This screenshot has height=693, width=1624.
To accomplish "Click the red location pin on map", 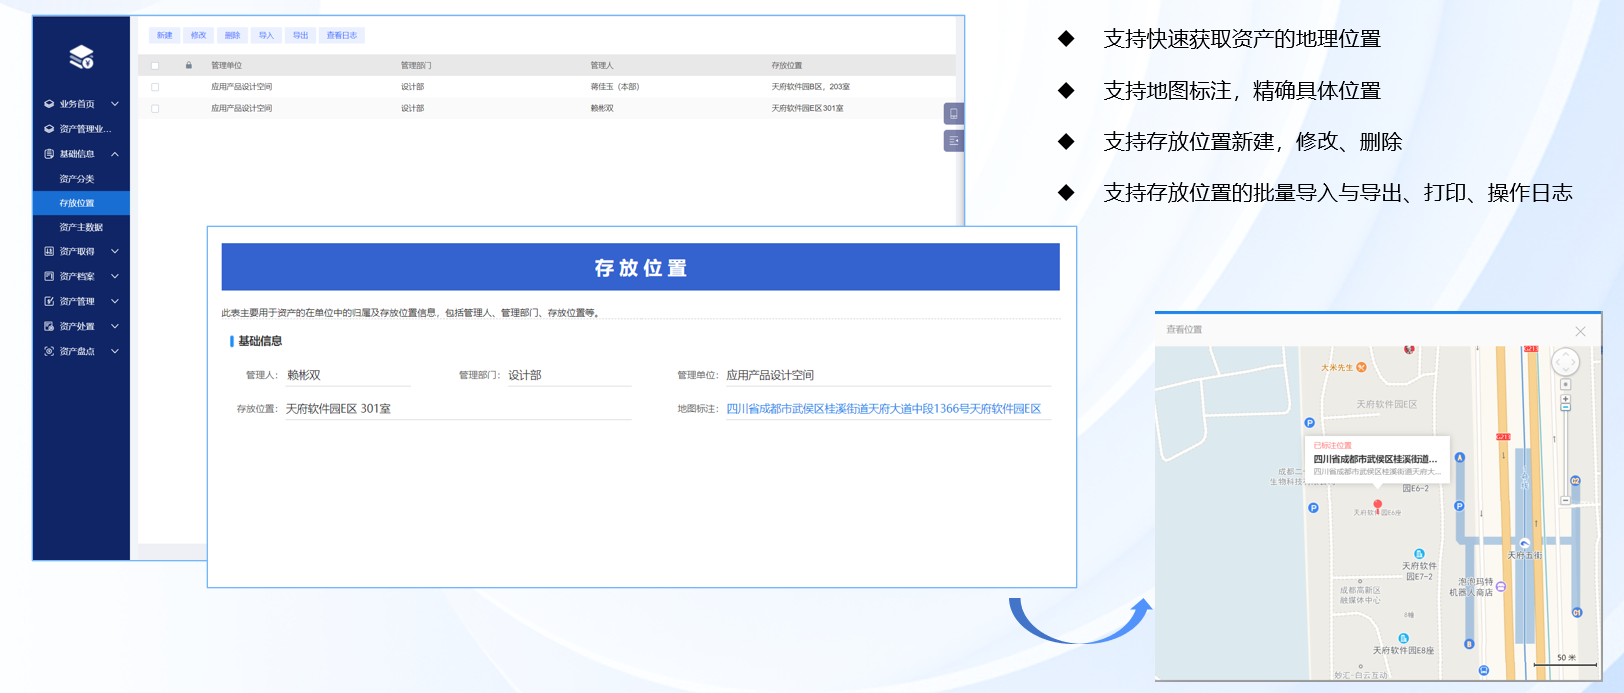I will pos(1377,505).
